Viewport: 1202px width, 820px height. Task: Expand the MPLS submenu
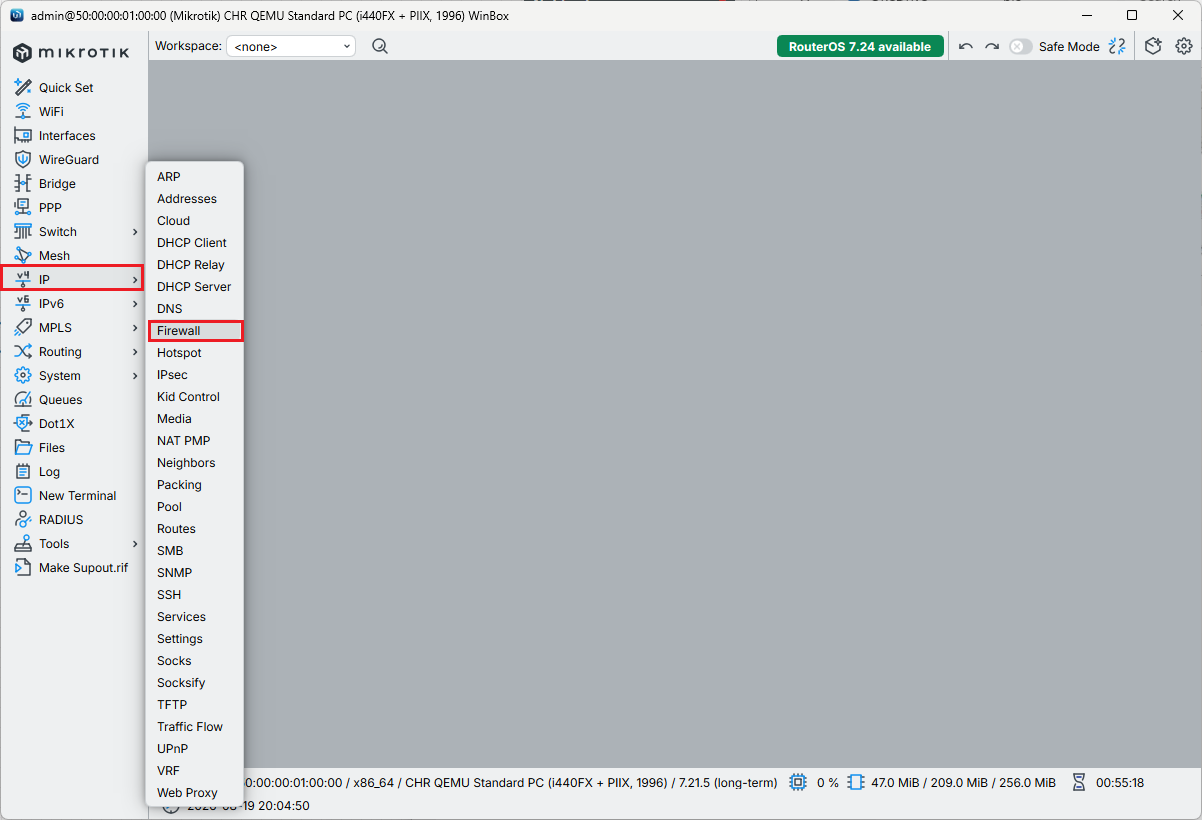click(x=135, y=327)
